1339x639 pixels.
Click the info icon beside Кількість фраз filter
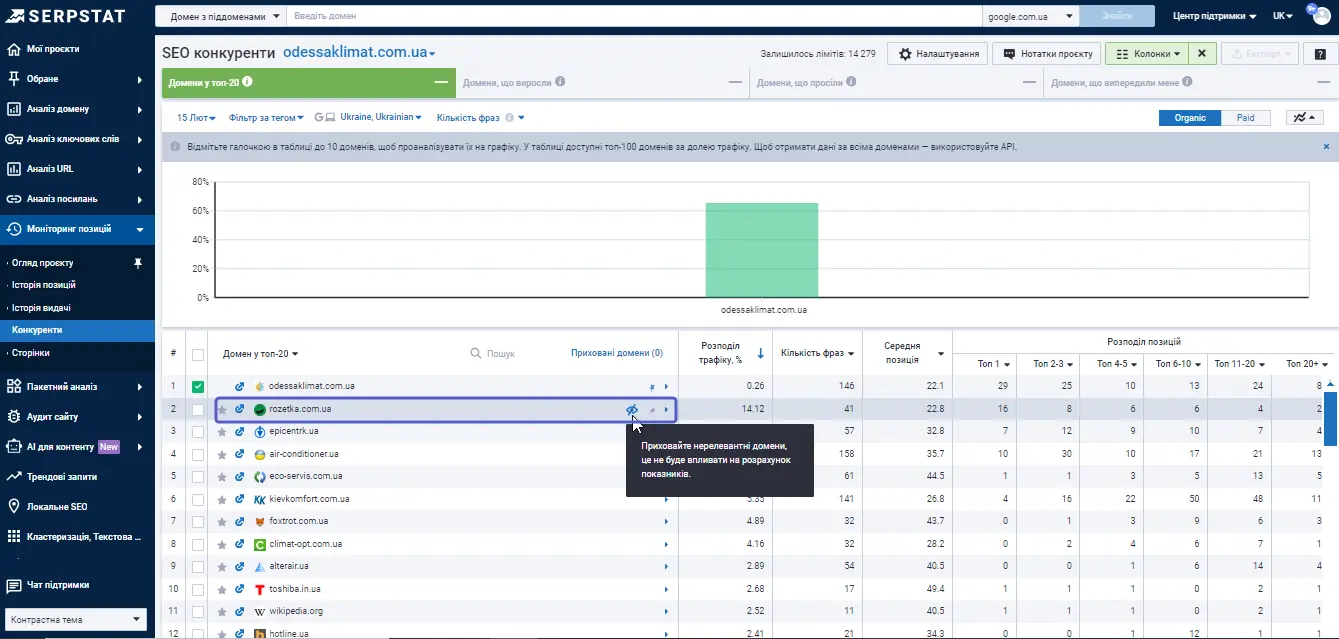509,118
